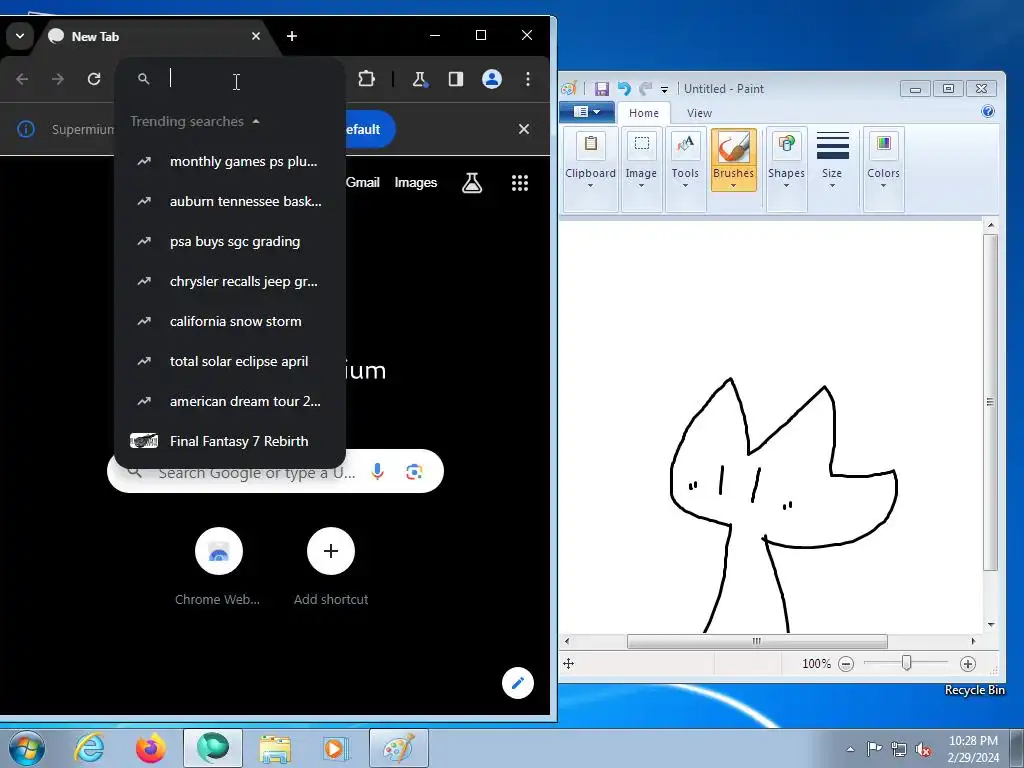The width and height of the screenshot is (1024, 768).
Task: Click the Redo arrow in Paint
Action: pos(646,88)
